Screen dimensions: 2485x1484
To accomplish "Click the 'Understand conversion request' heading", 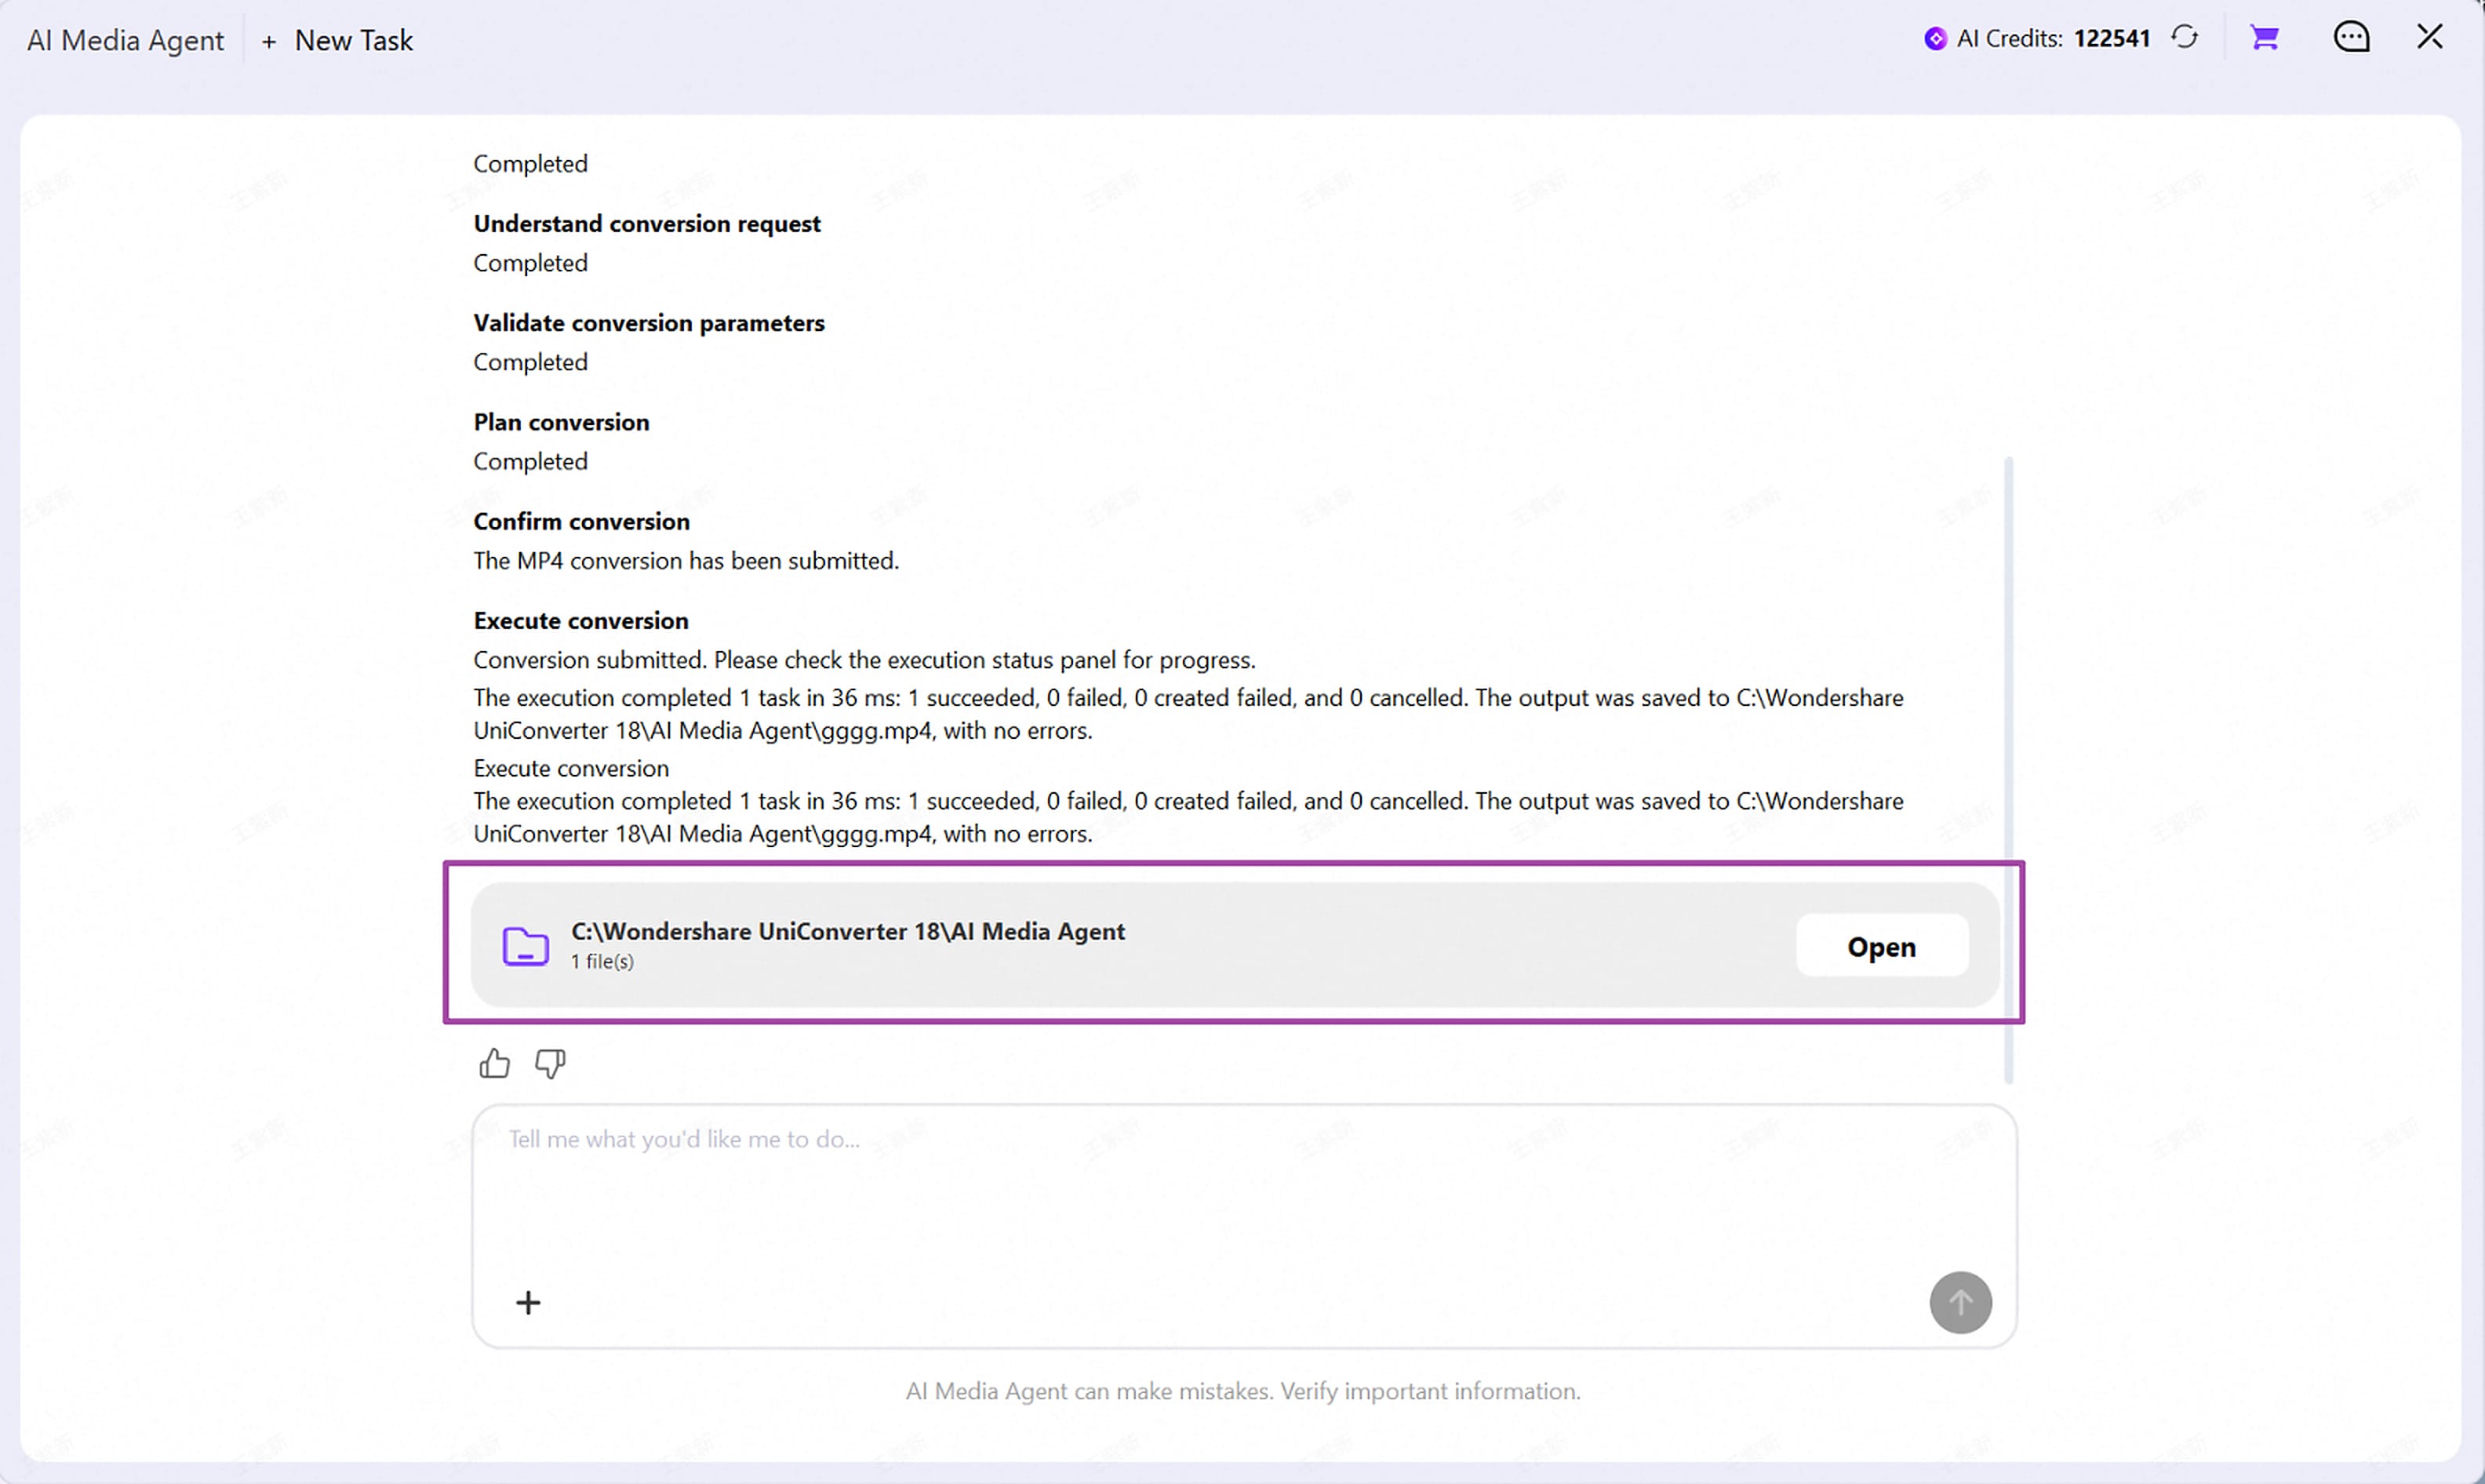I will [647, 224].
